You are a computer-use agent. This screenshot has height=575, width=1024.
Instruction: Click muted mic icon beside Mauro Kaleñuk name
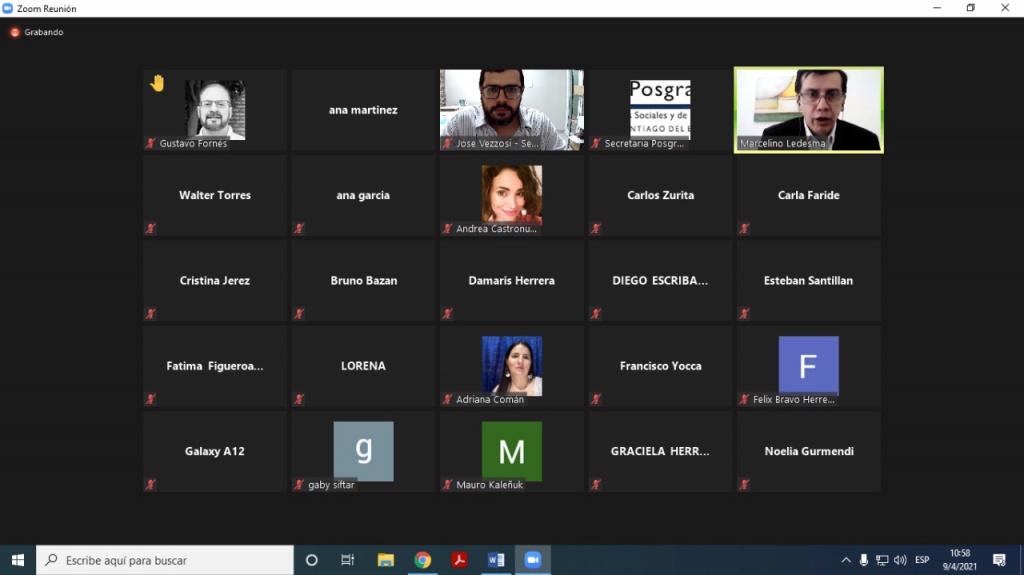pyautogui.click(x=447, y=485)
